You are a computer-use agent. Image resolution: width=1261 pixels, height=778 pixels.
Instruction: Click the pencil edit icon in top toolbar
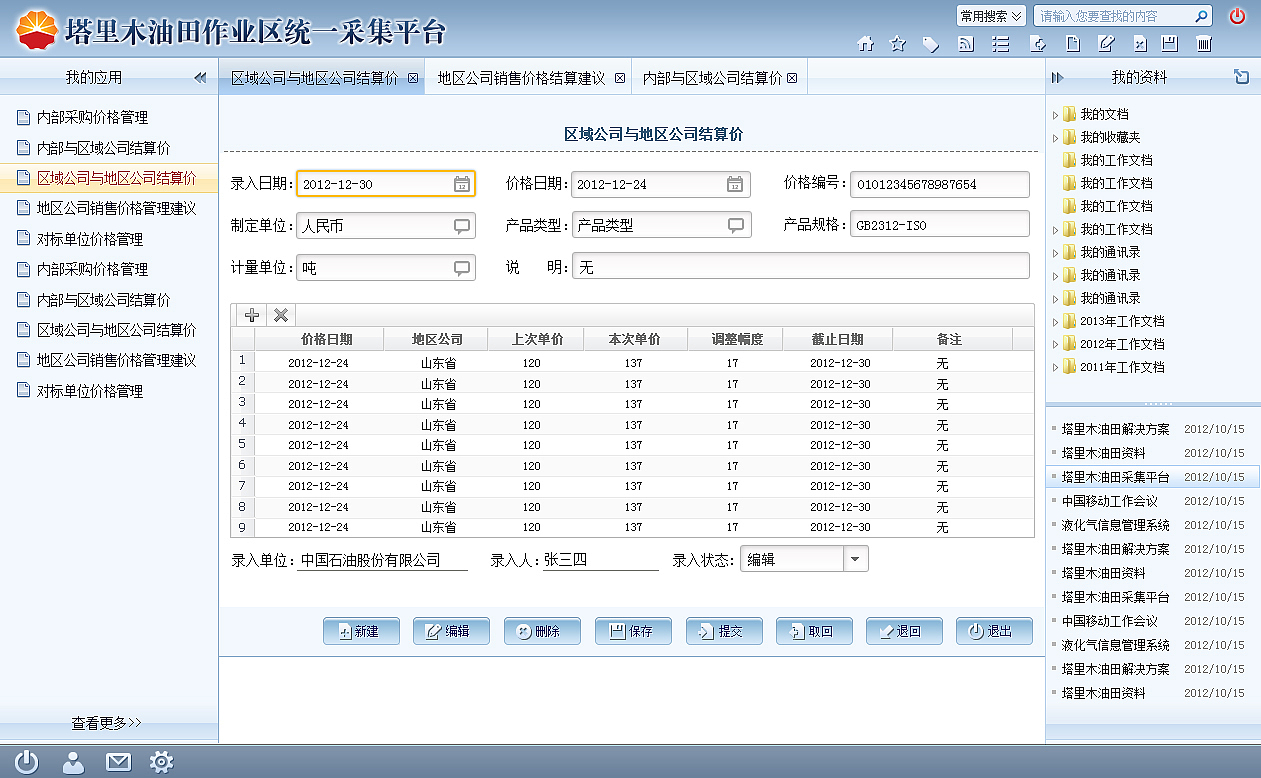[x=1106, y=44]
